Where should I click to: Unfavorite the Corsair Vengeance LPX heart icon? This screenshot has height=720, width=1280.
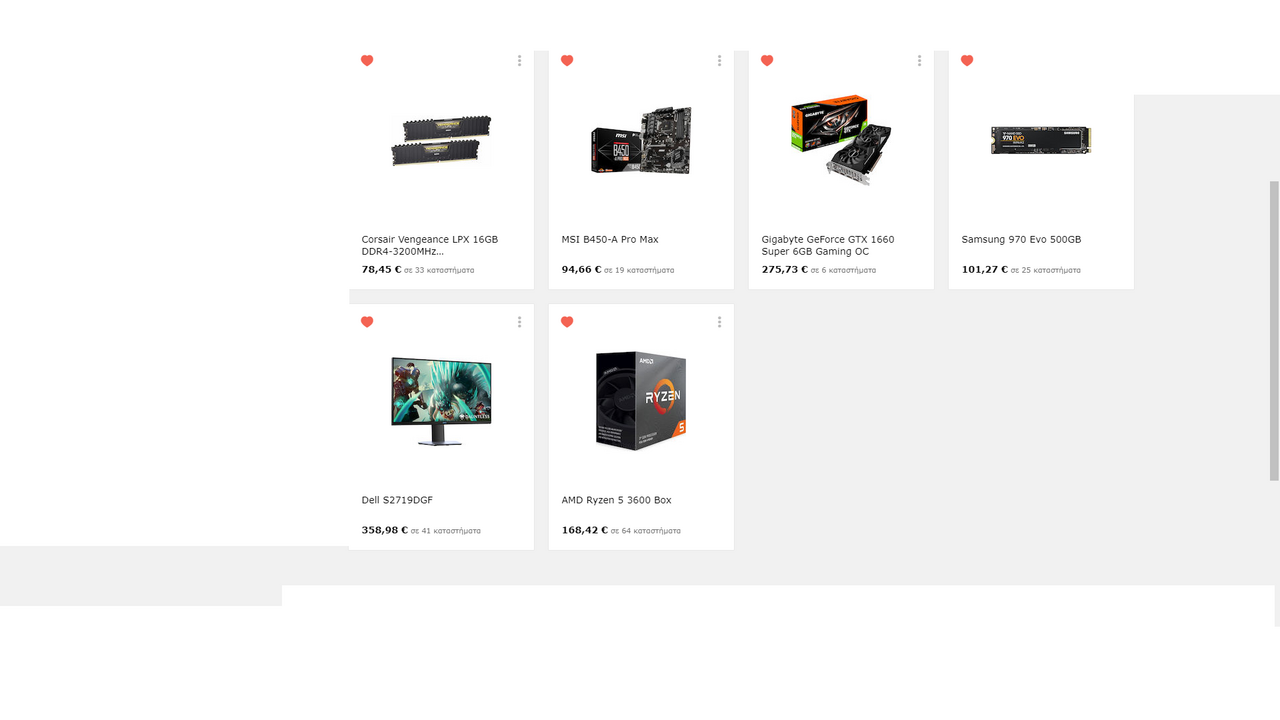[x=367, y=61]
